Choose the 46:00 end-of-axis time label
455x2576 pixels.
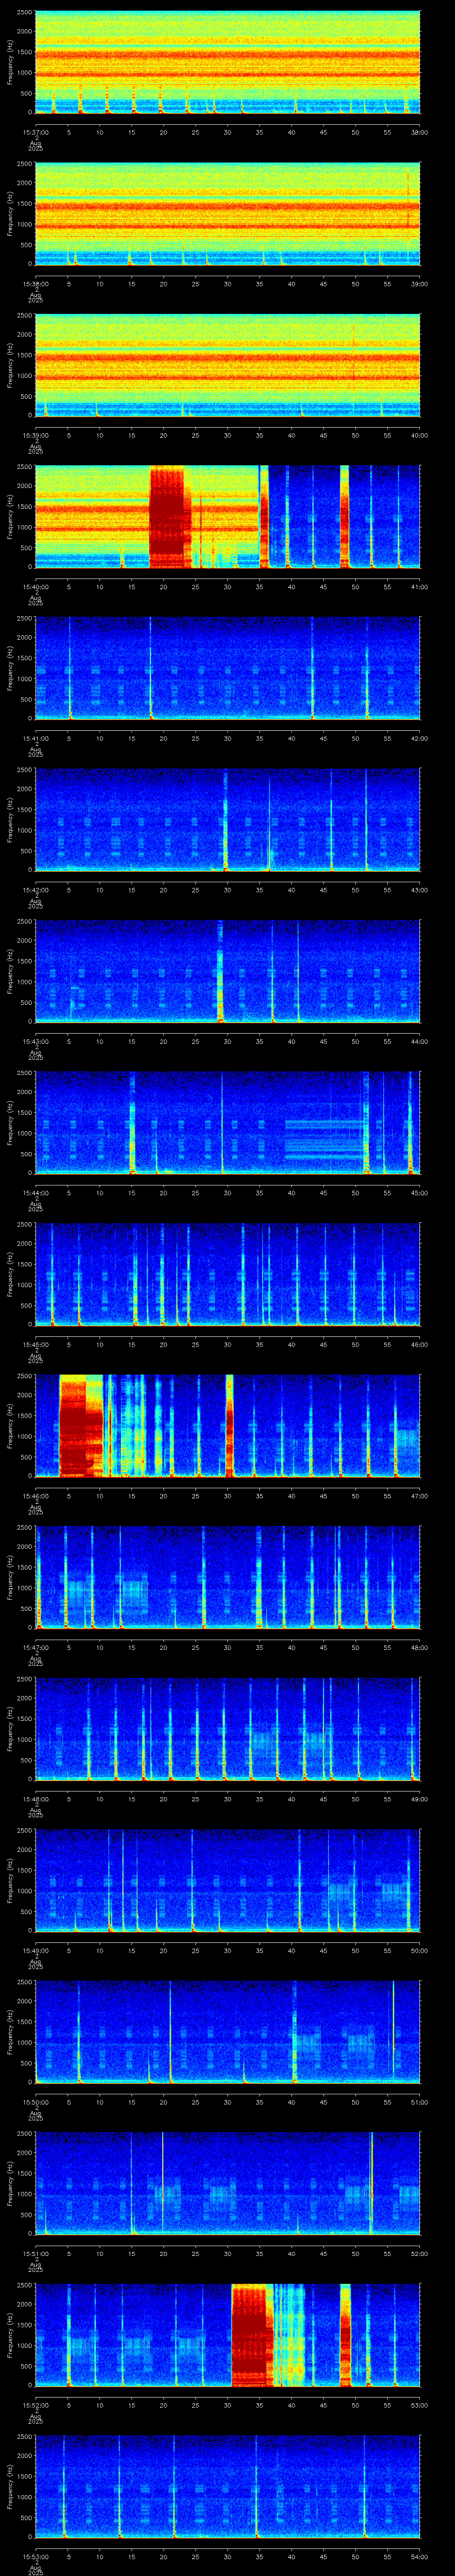click(419, 1344)
